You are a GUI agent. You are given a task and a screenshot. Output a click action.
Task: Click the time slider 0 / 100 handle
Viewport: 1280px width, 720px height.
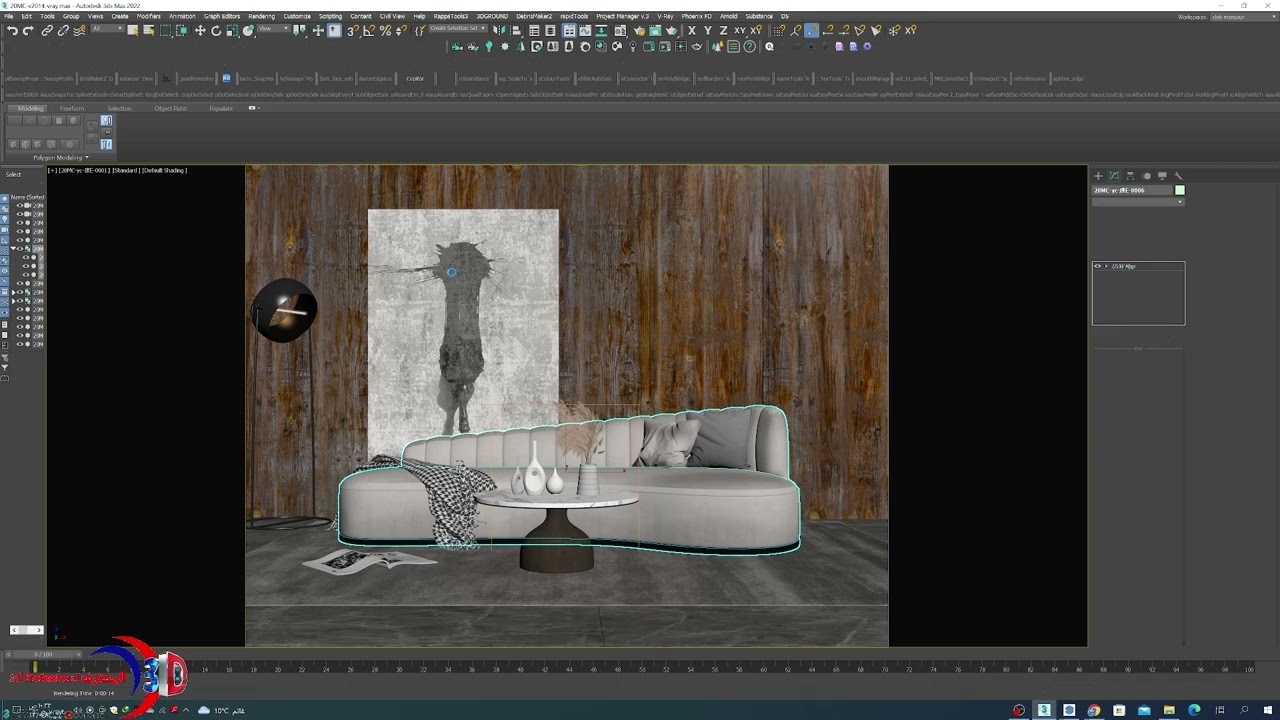43,654
